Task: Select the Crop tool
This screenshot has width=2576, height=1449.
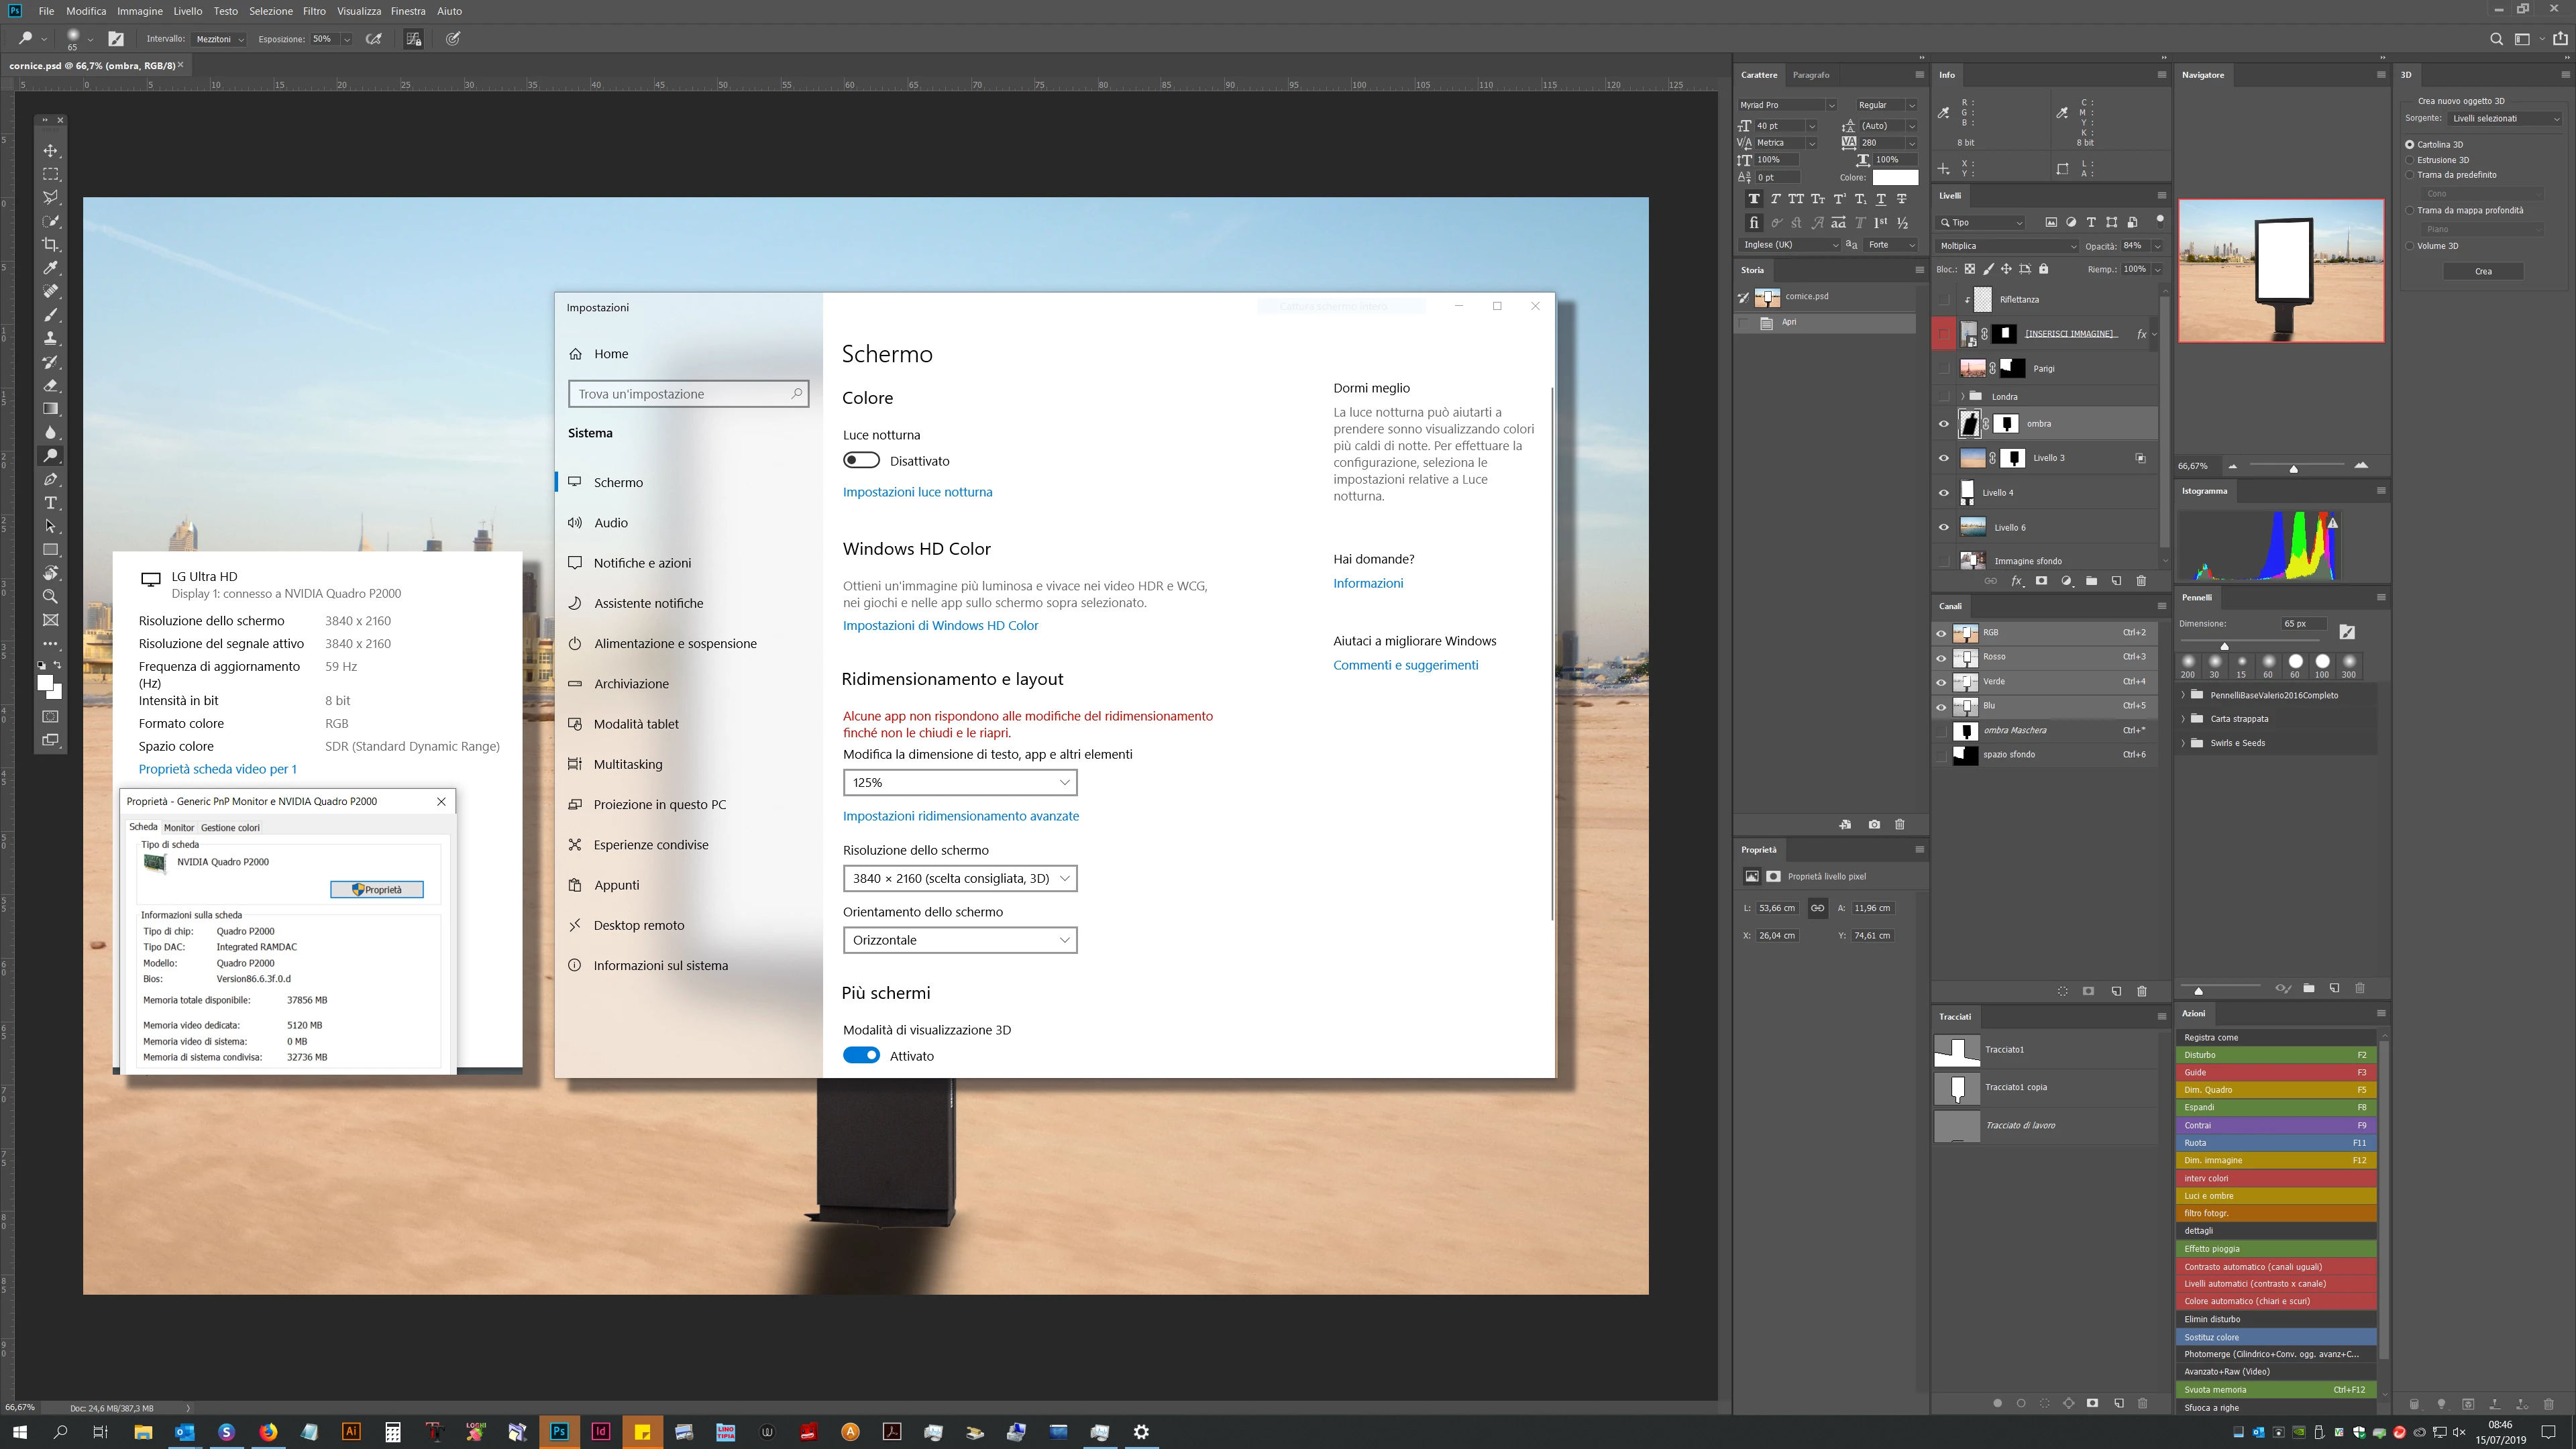Action: 50,245
